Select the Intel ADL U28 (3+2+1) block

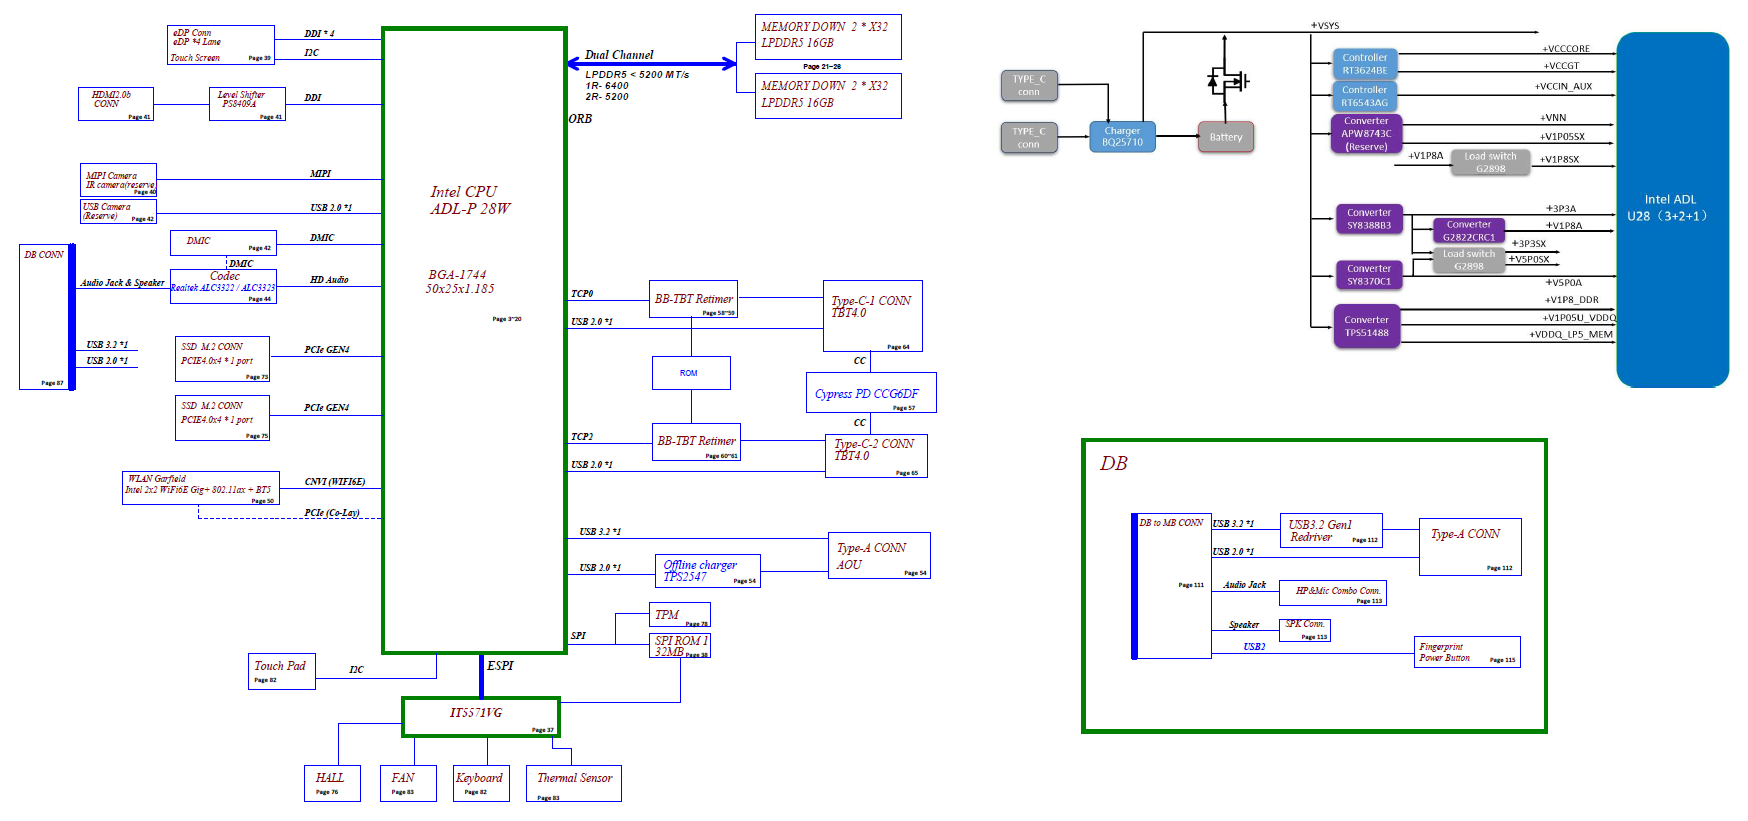(1672, 209)
